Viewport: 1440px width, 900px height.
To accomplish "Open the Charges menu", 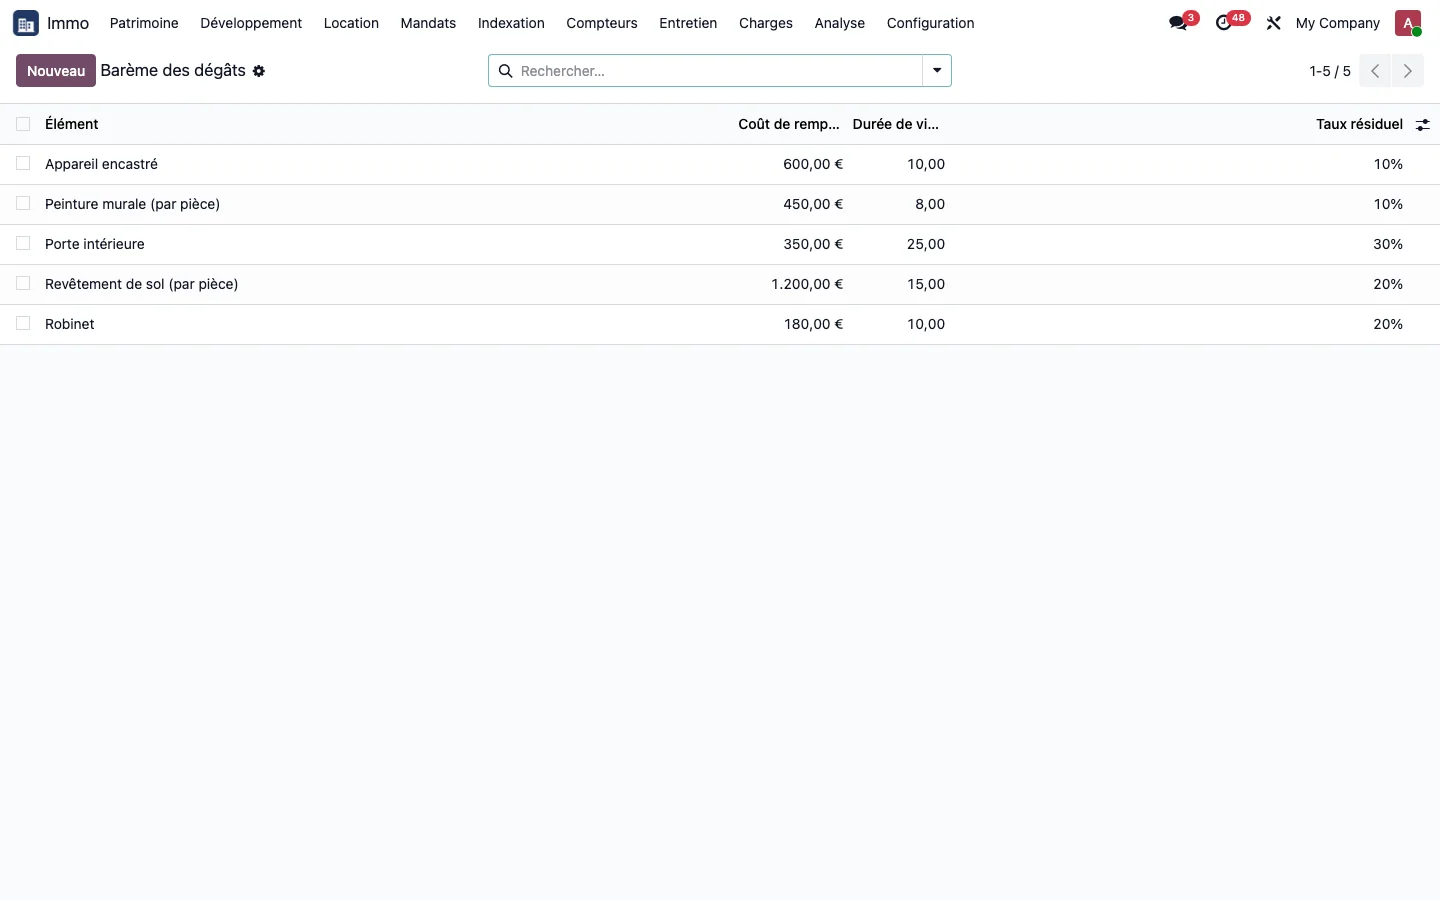I will (766, 23).
